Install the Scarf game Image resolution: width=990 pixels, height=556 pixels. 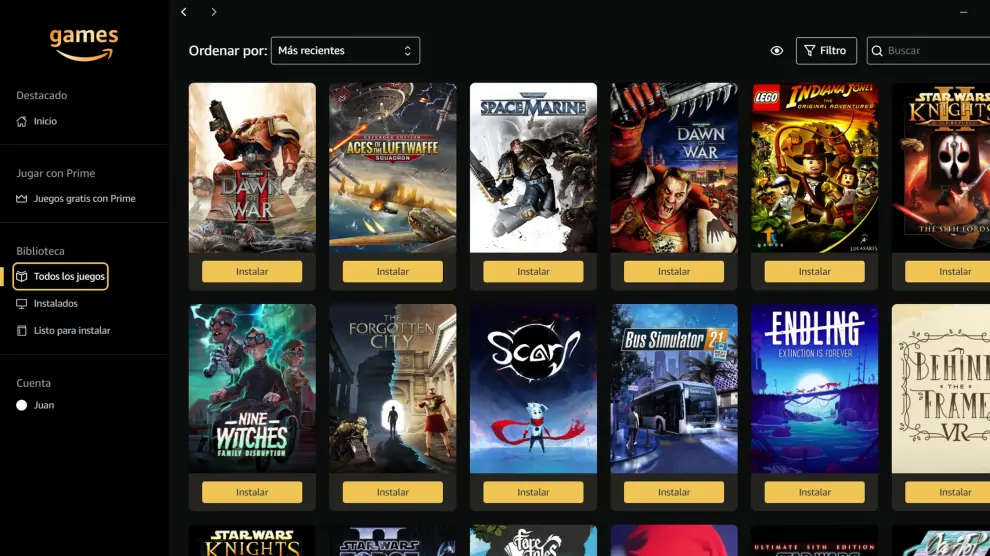[x=533, y=492]
